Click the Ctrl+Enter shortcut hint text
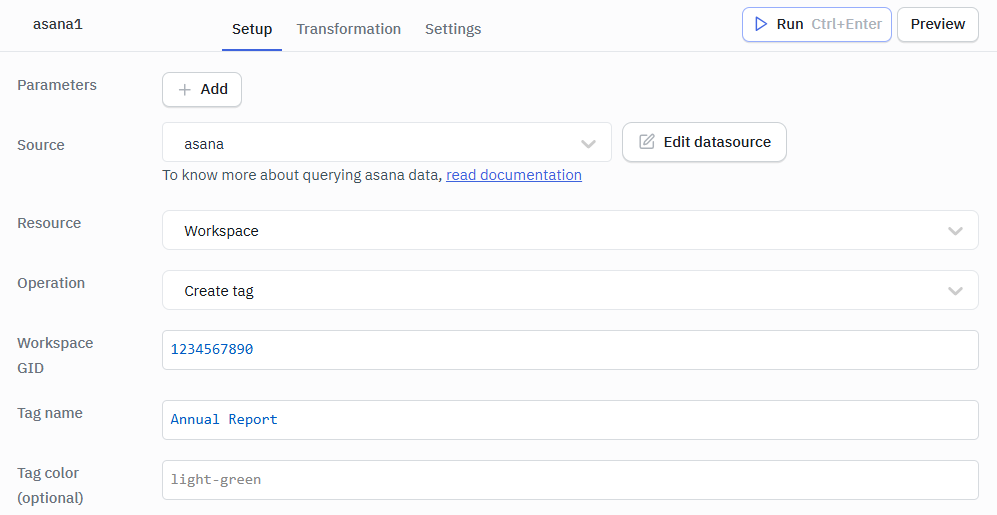 [x=846, y=24]
